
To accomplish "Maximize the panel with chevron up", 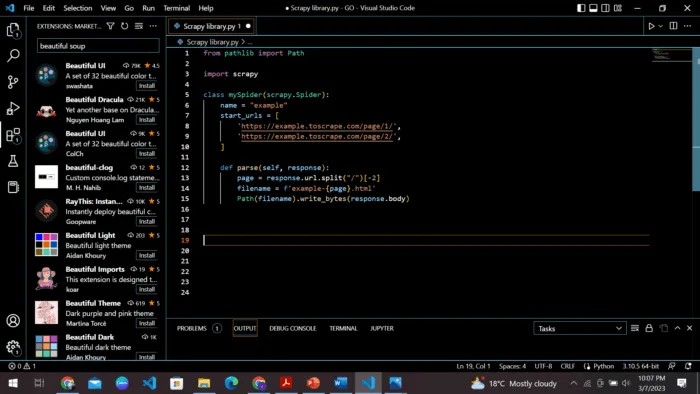I will [x=677, y=328].
